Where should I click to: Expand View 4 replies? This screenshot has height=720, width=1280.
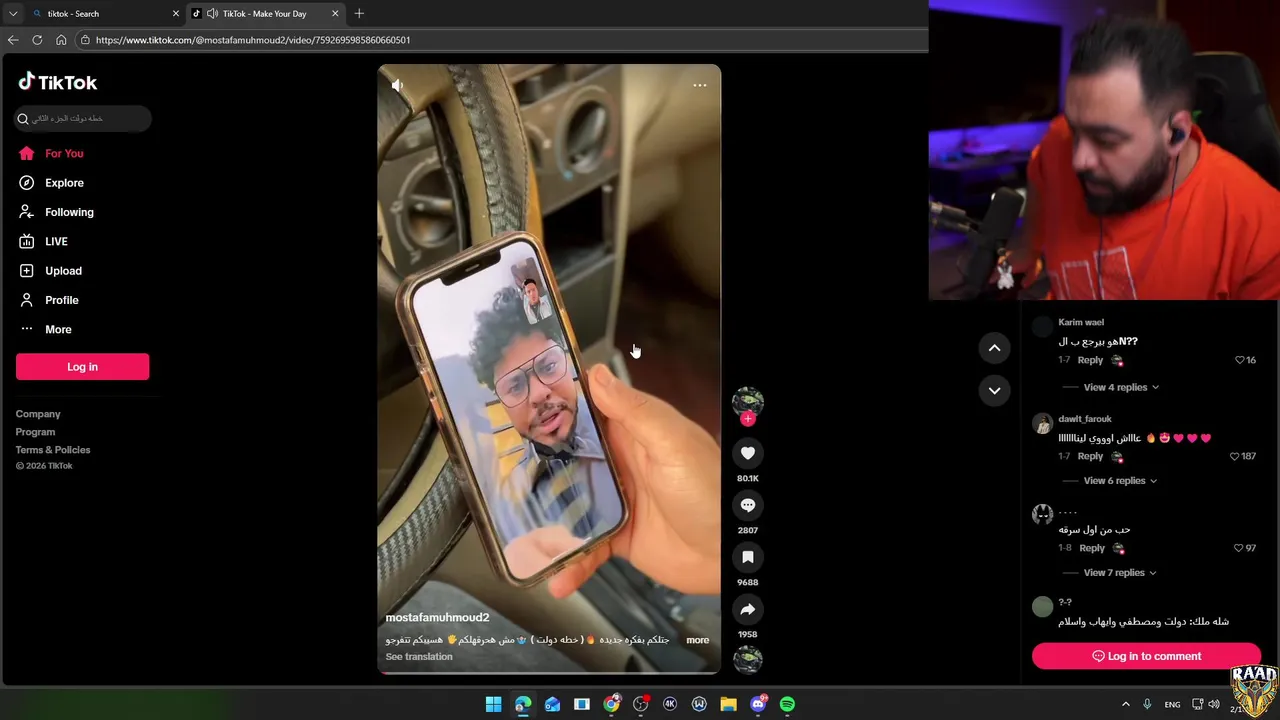point(1121,387)
